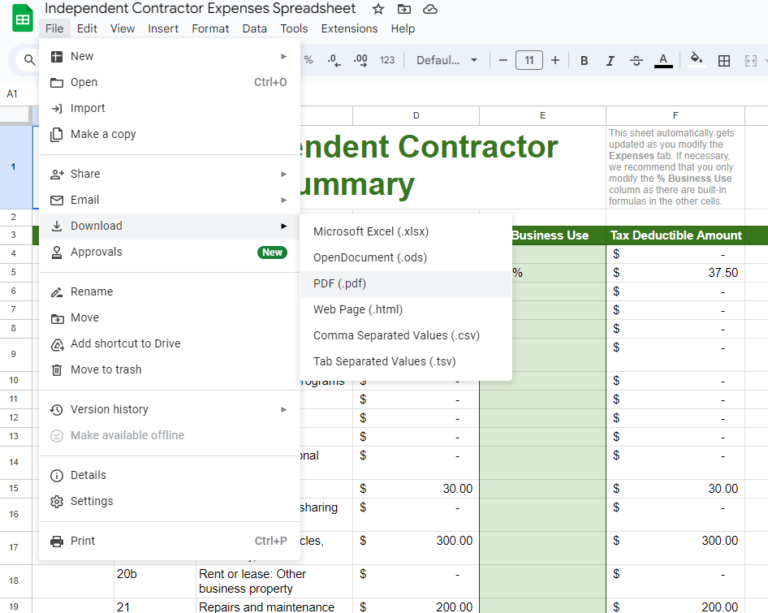768x613 pixels.
Task: Decrease decimal places button
Action: click(334, 60)
